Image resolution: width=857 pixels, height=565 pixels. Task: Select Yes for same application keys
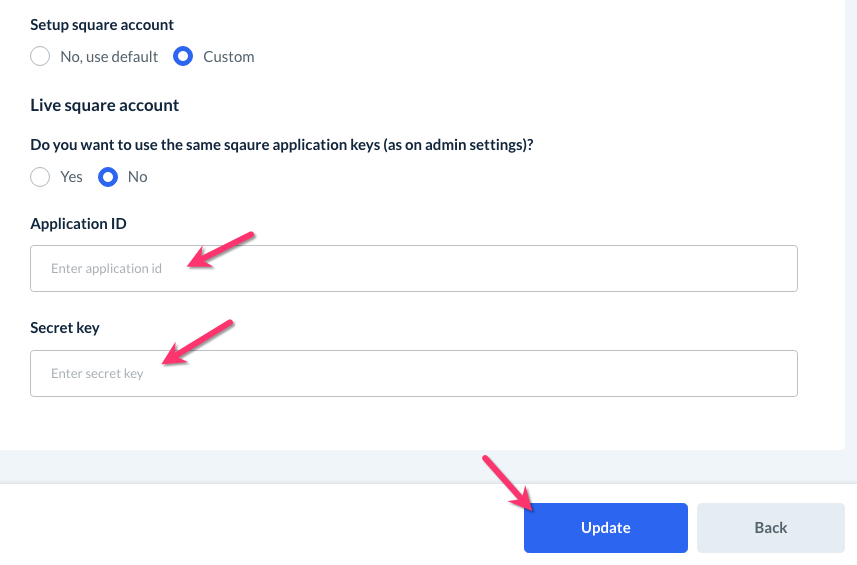(40, 177)
